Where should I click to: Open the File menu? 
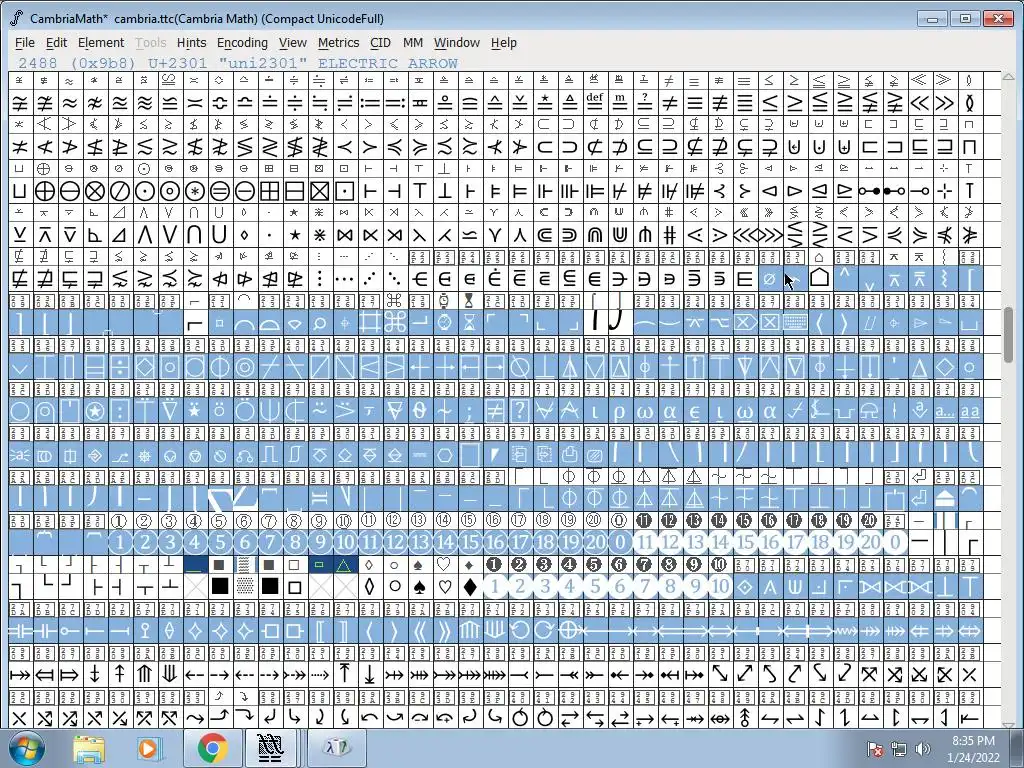(25, 42)
